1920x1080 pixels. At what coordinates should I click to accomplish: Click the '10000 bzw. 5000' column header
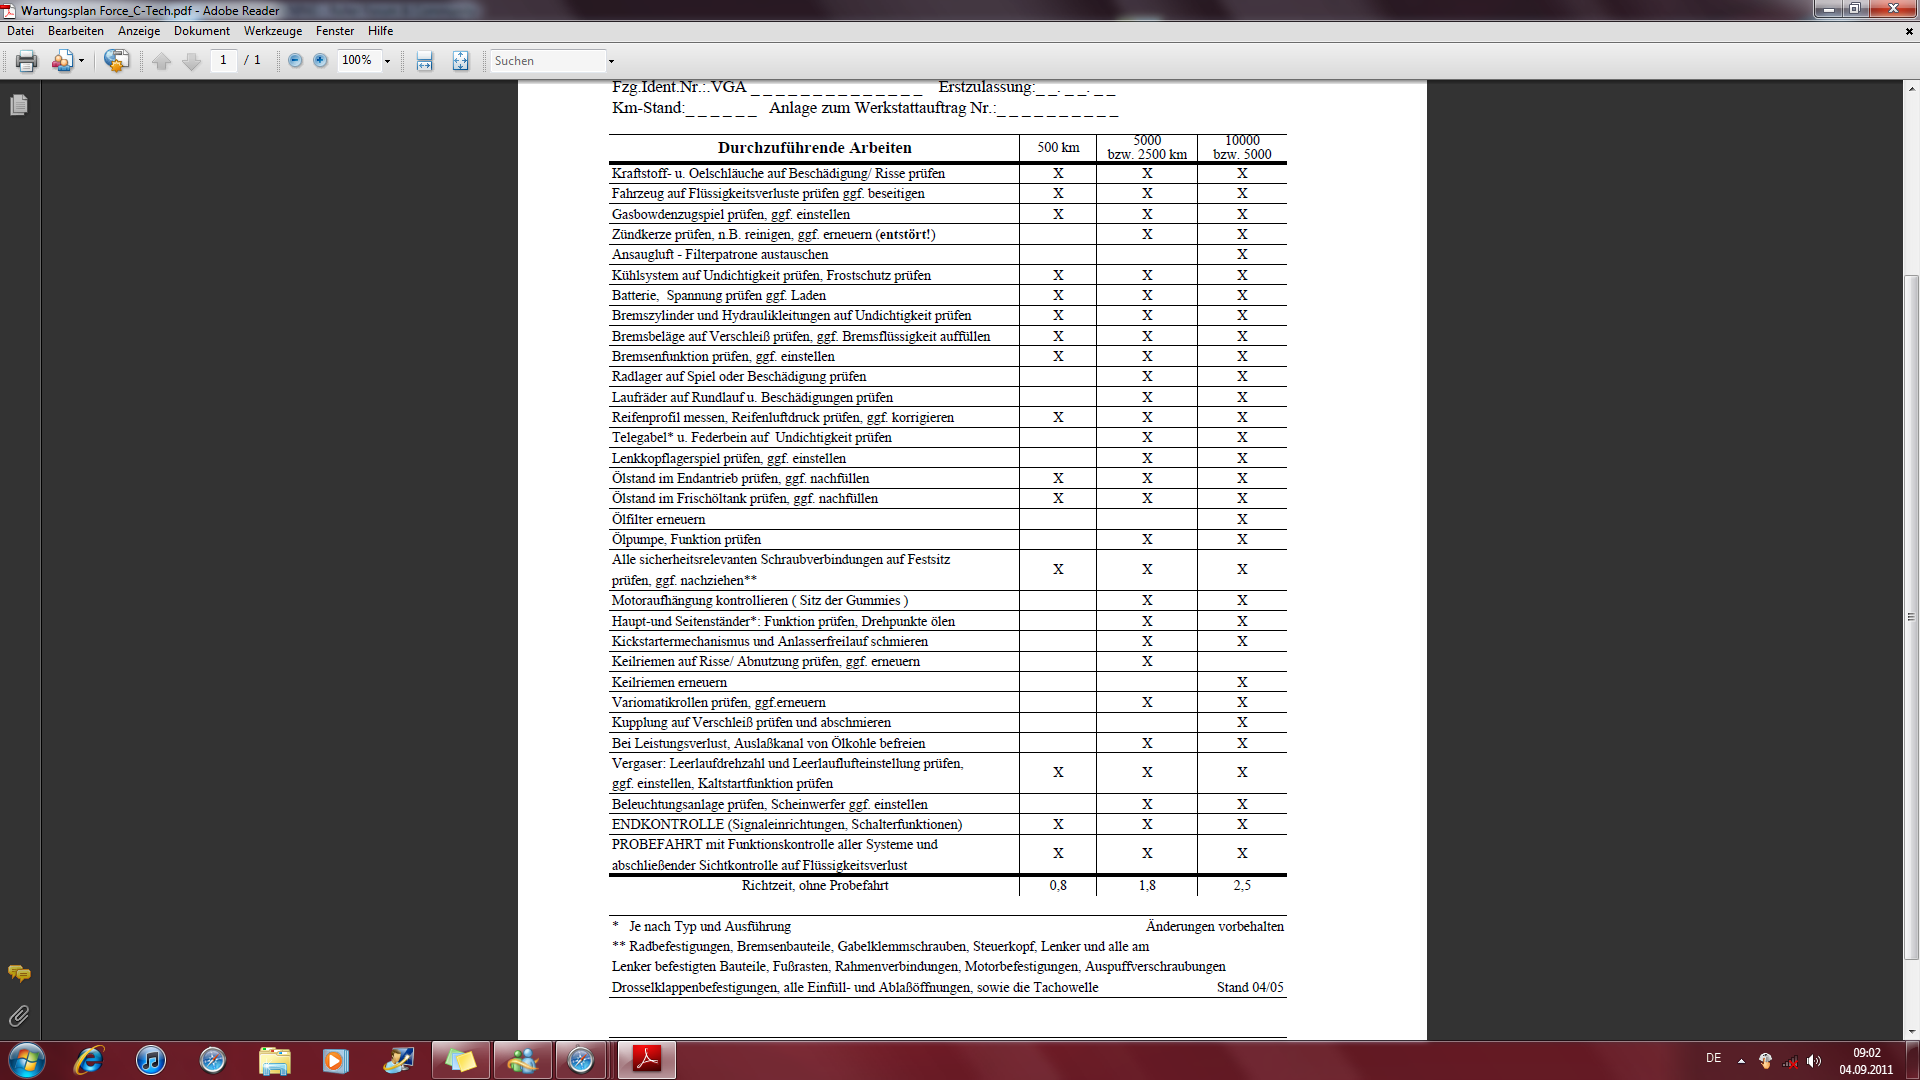[1242, 147]
